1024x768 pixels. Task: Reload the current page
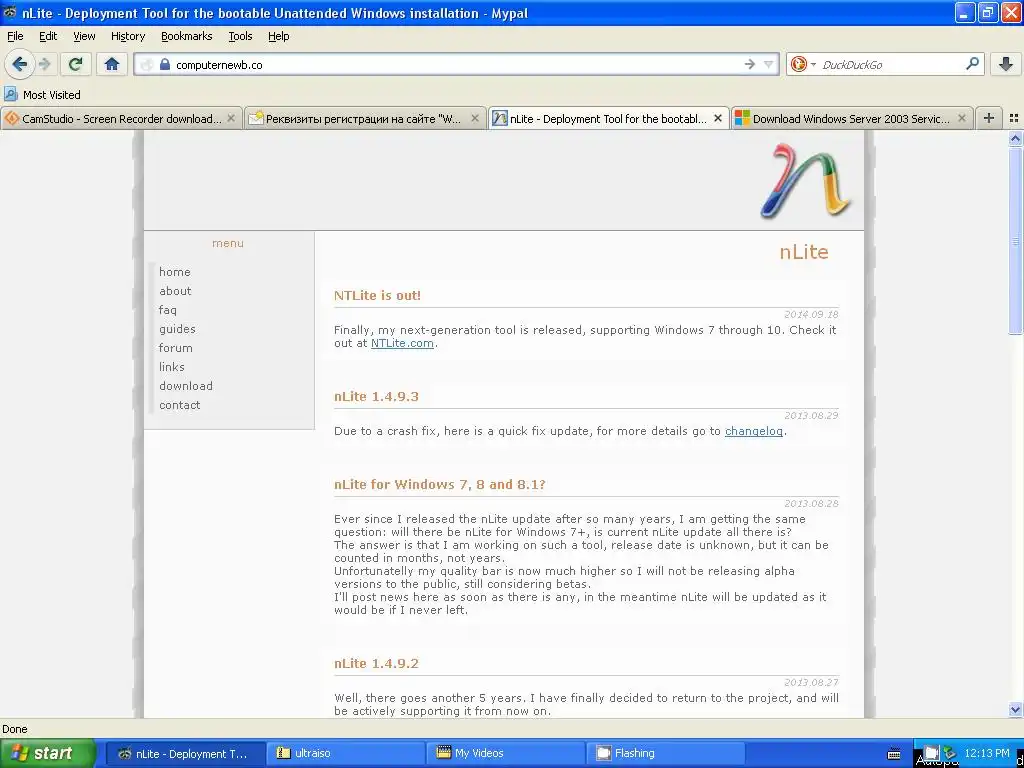coord(75,64)
